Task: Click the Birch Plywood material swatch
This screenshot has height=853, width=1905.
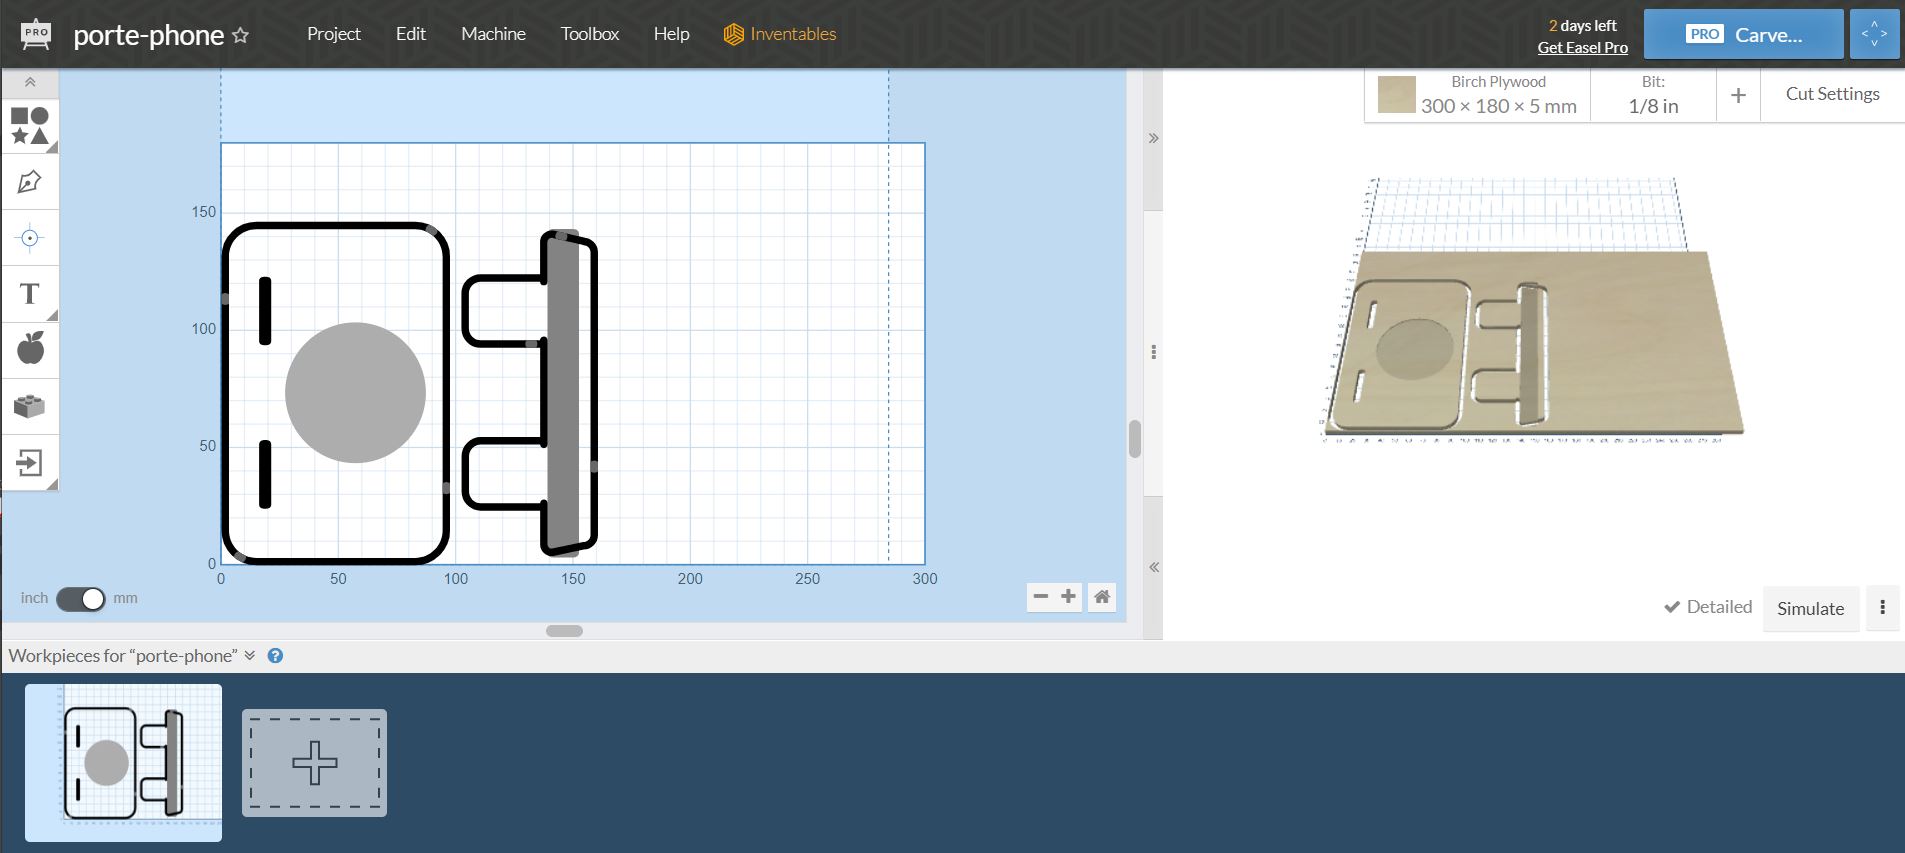Action: pyautogui.click(x=1397, y=95)
